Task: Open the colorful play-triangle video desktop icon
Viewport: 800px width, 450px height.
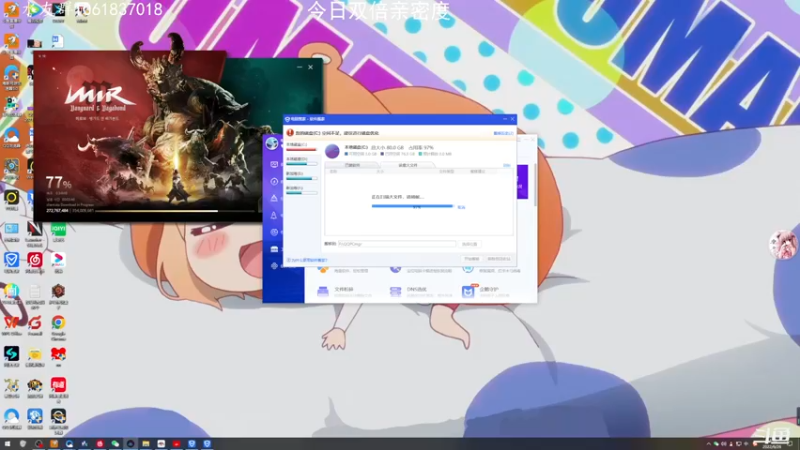Action: (x=58, y=260)
